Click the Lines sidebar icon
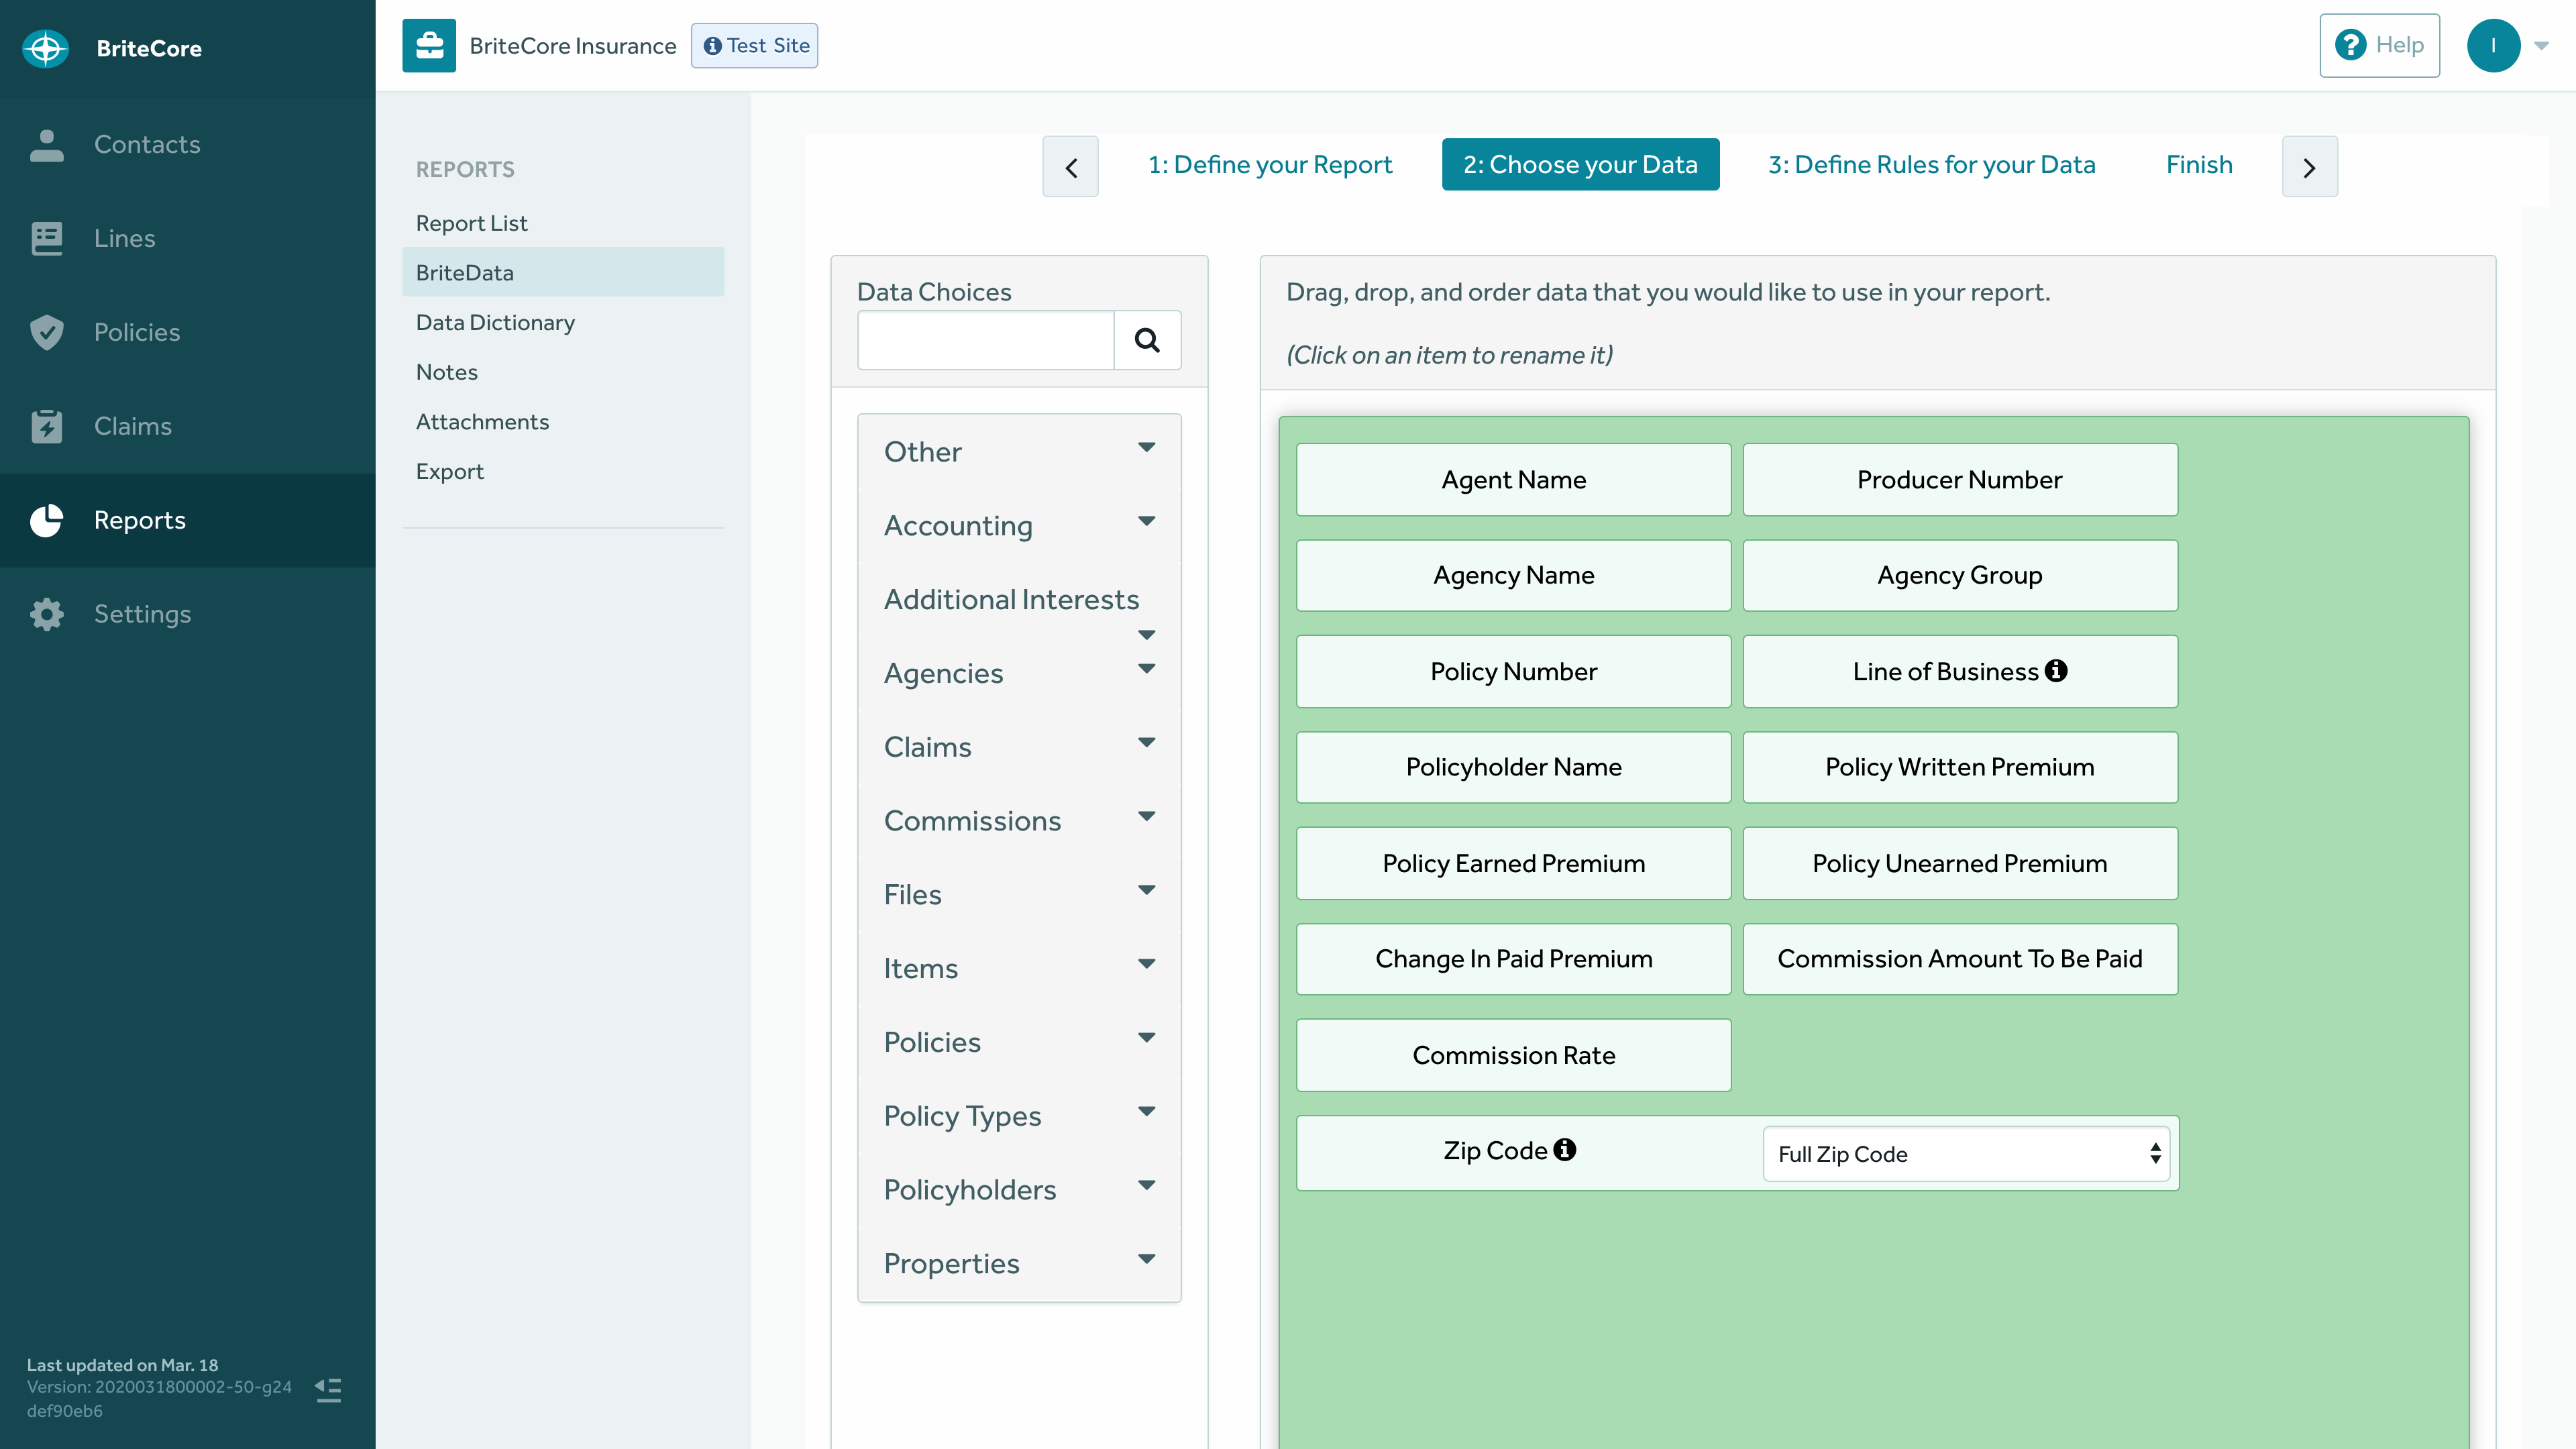 point(46,238)
